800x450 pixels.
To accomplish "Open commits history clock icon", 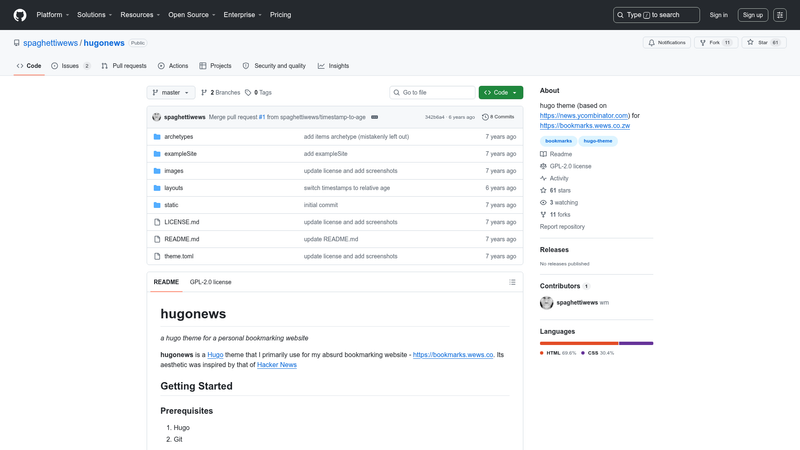I will click(x=485, y=117).
